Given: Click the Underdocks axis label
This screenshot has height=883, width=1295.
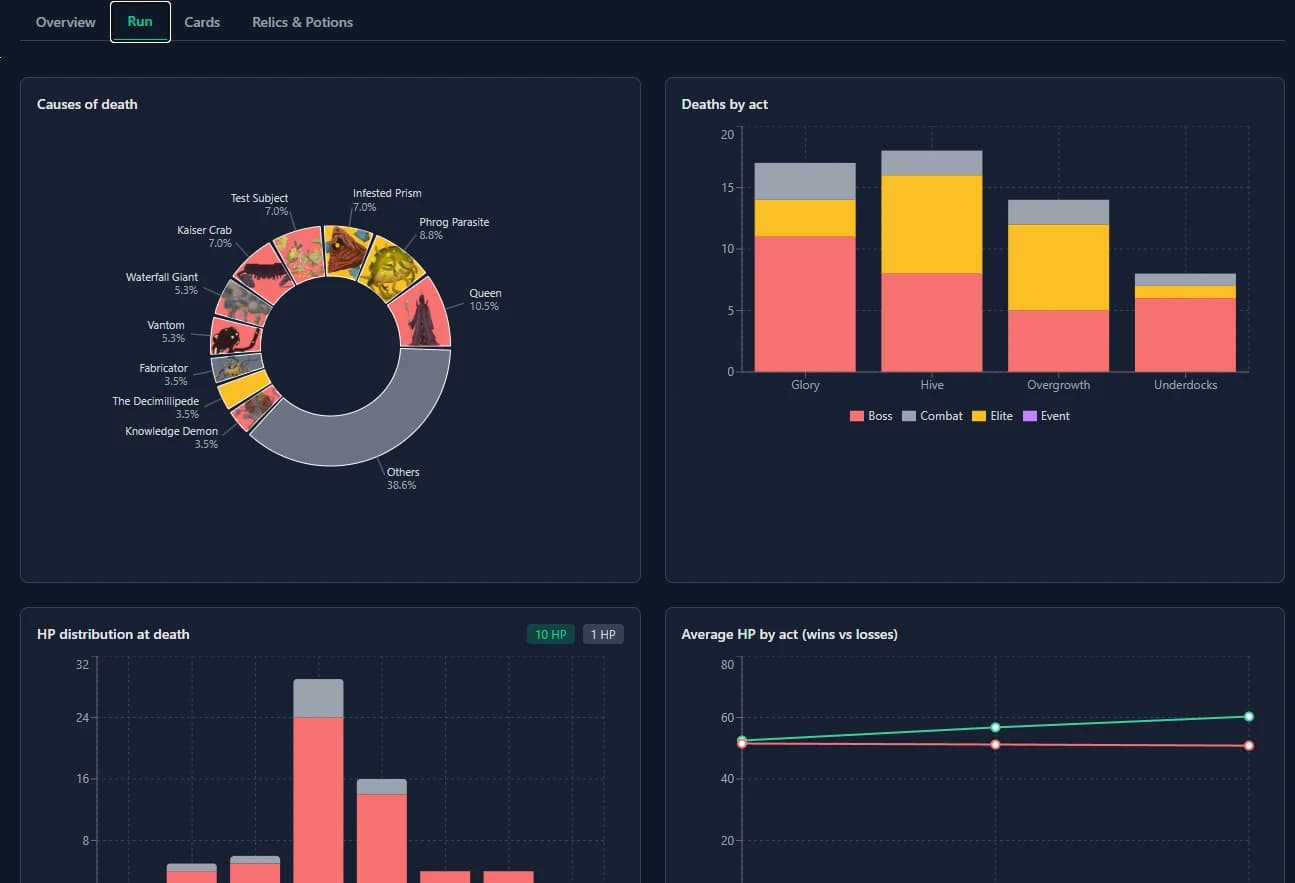Looking at the screenshot, I should point(1184,384).
